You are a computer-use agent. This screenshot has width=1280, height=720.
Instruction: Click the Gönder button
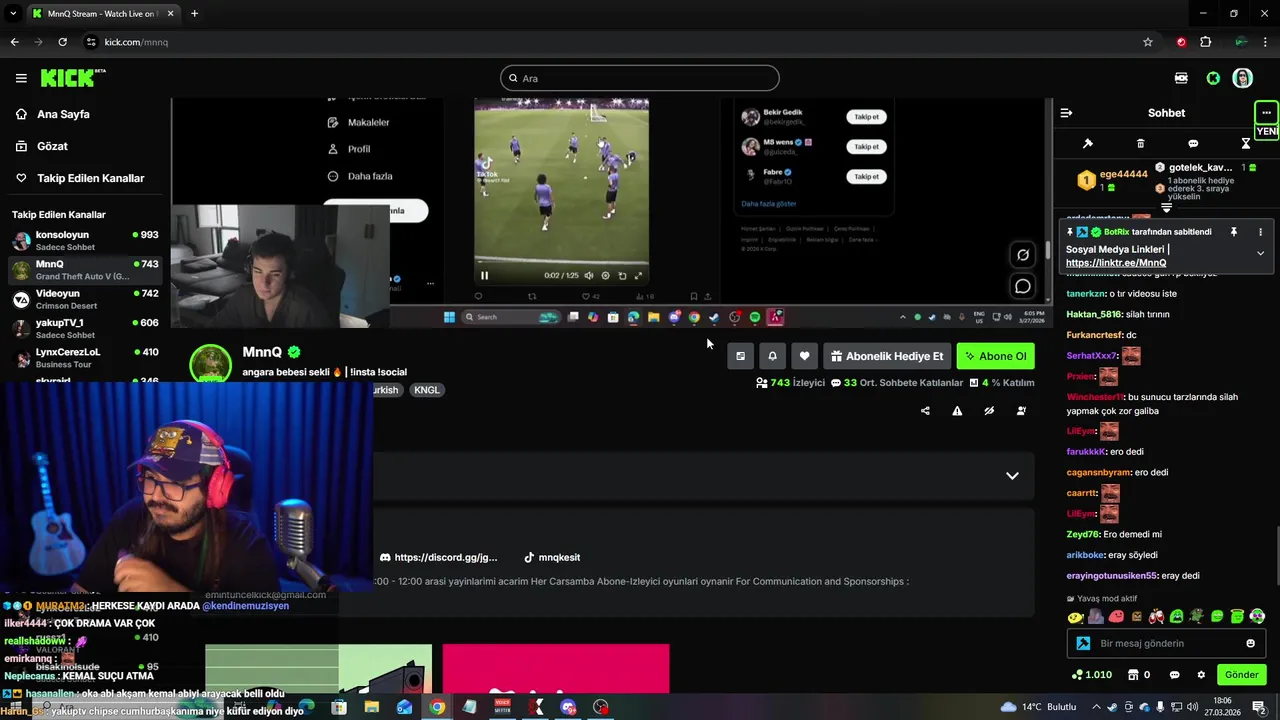coord(1242,675)
